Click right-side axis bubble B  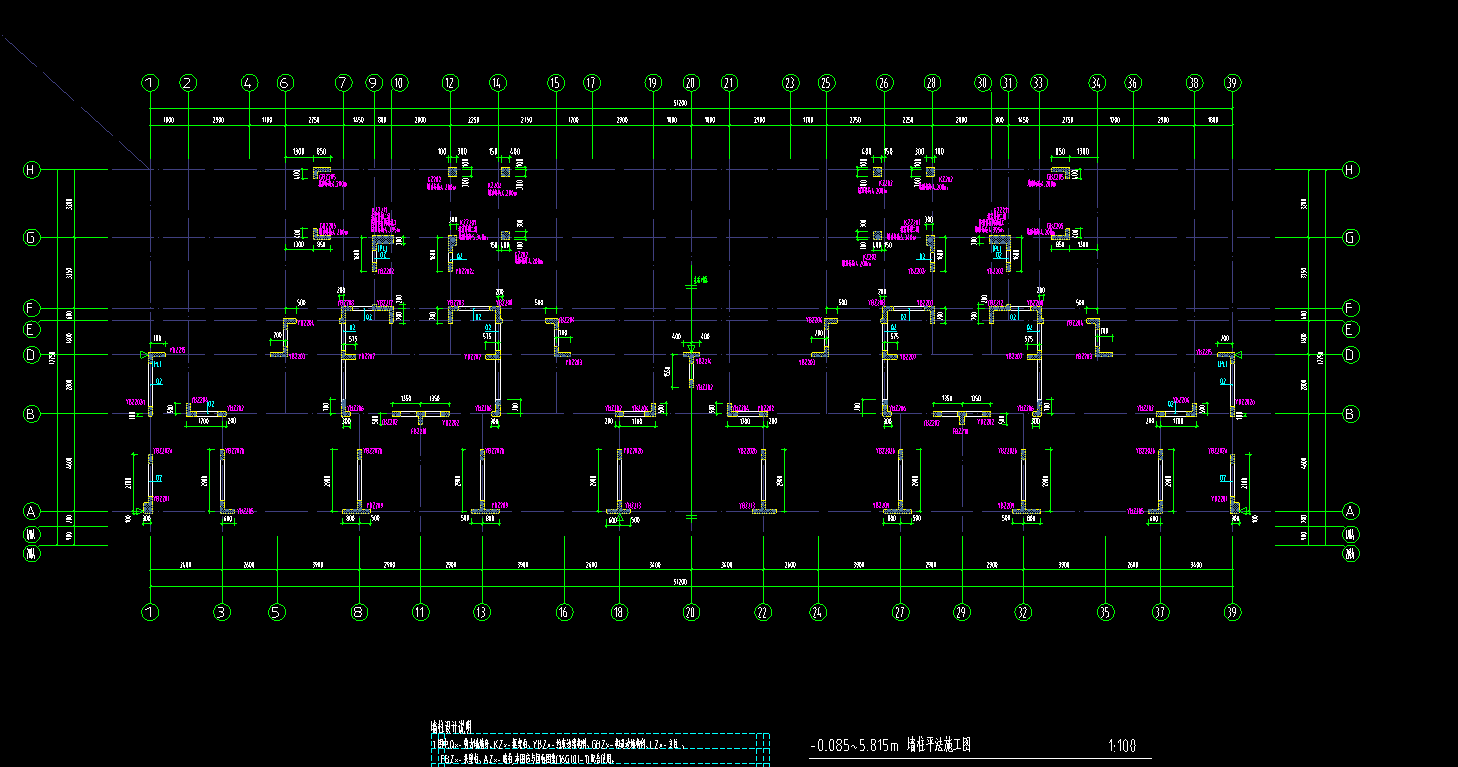coord(1351,413)
